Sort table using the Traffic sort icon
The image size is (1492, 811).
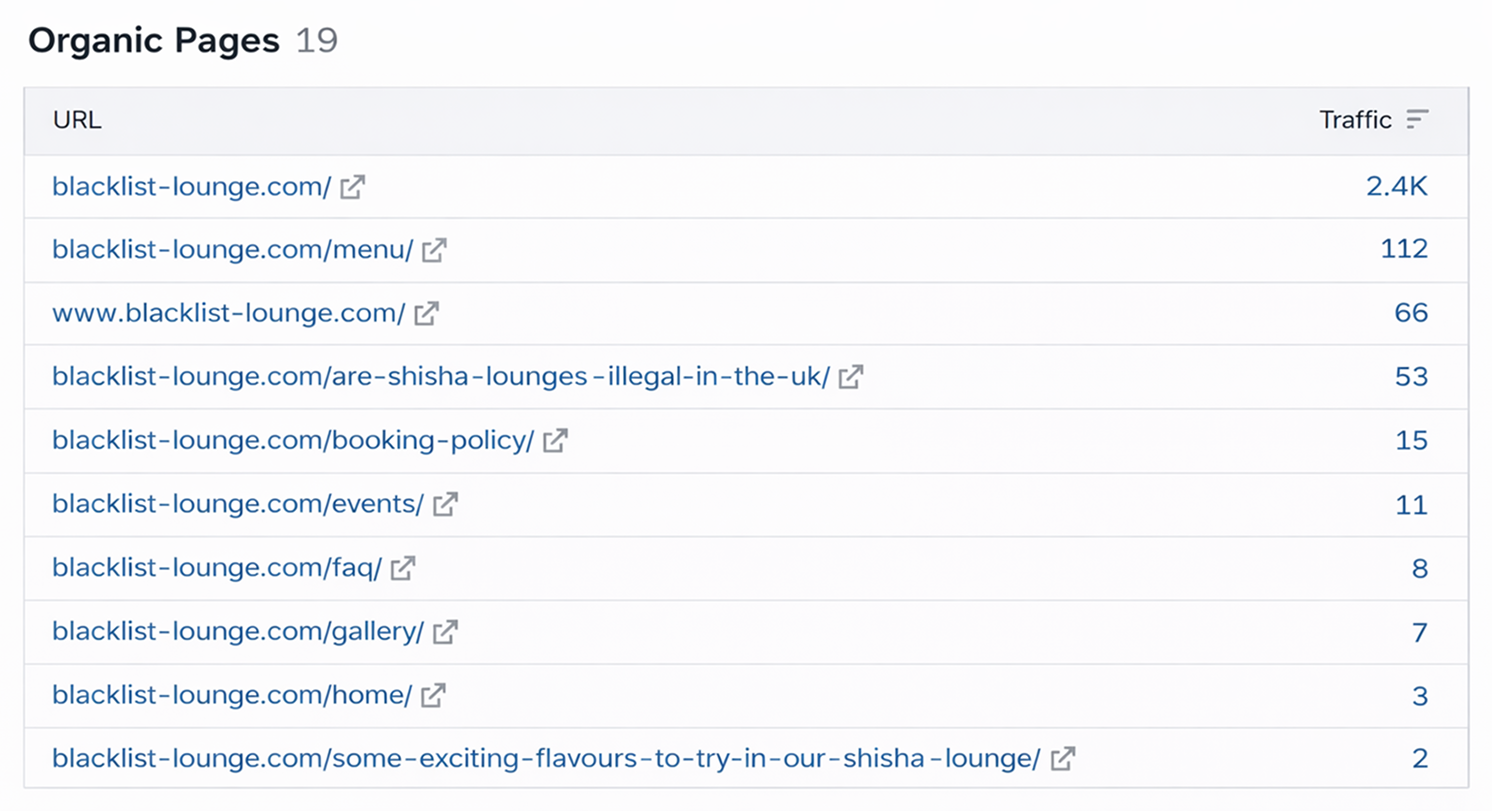click(x=1417, y=120)
